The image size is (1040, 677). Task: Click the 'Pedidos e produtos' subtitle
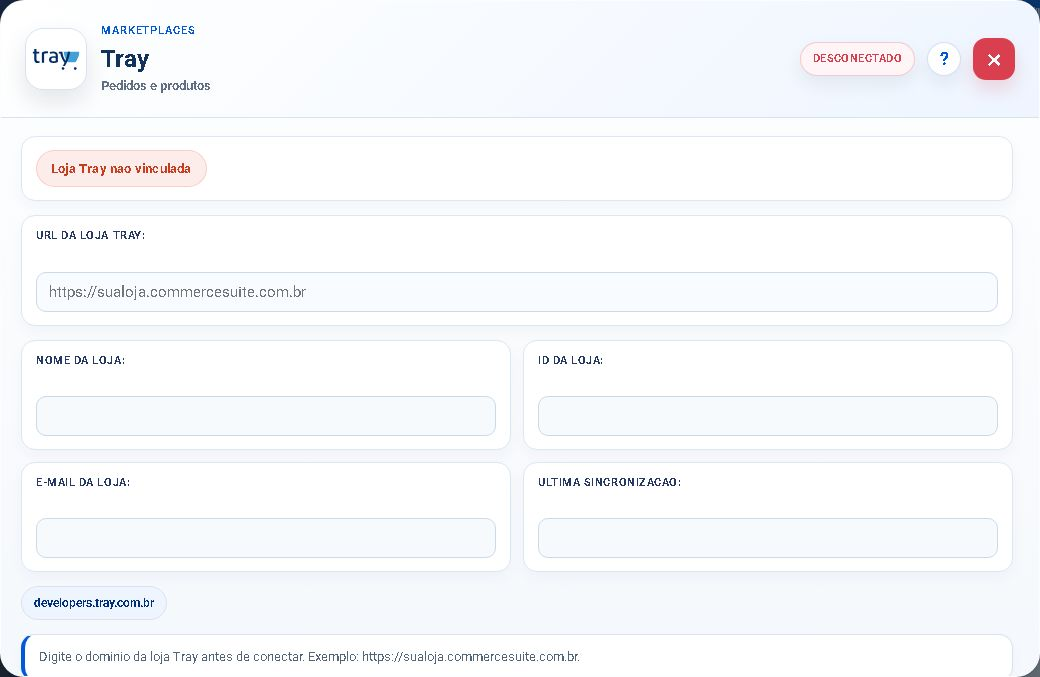coord(155,86)
